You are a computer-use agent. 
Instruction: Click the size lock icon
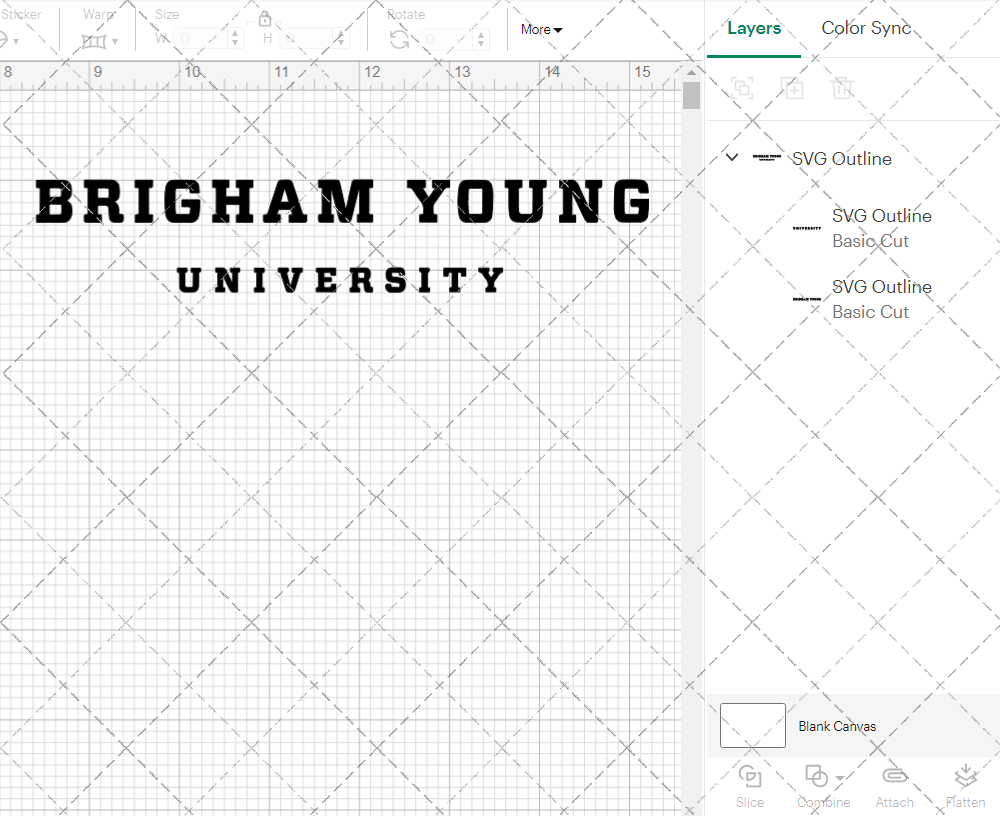coord(265,18)
